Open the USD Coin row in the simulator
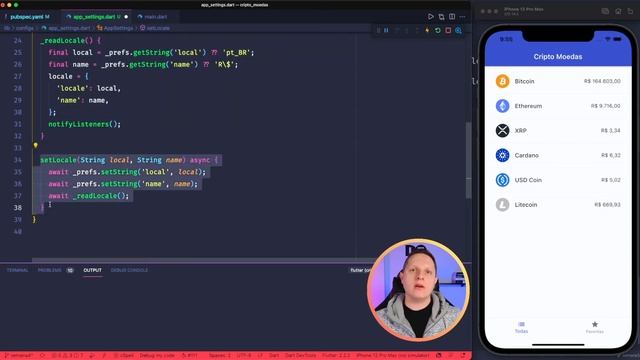Viewport: 640px width, 360px height. point(558,180)
